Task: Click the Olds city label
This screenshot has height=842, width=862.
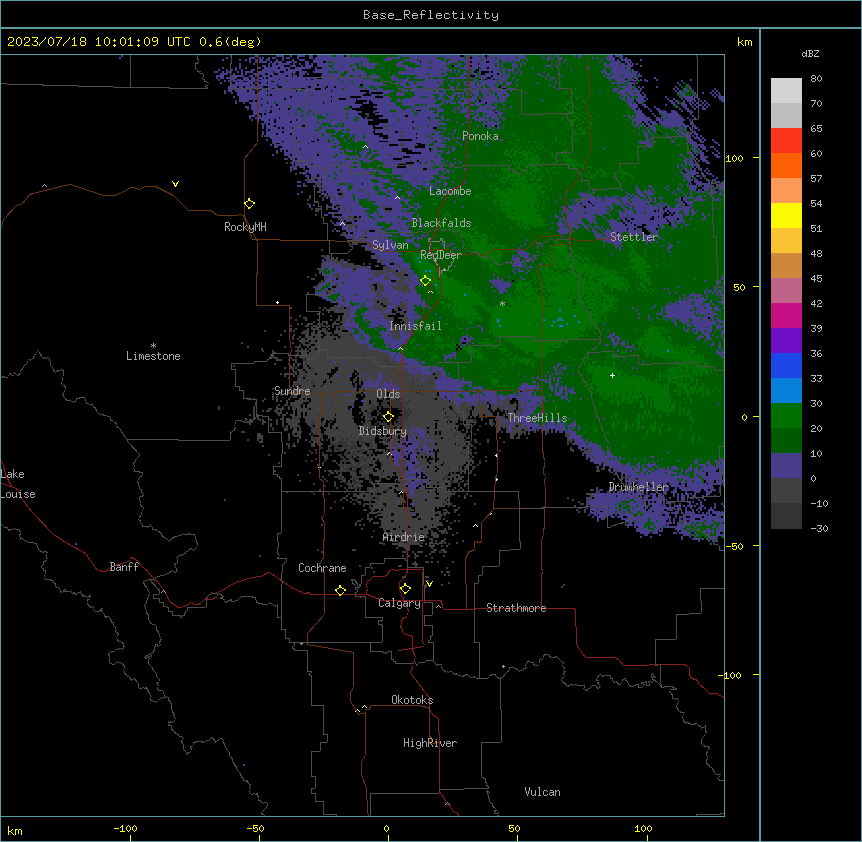Action: pyautogui.click(x=388, y=394)
